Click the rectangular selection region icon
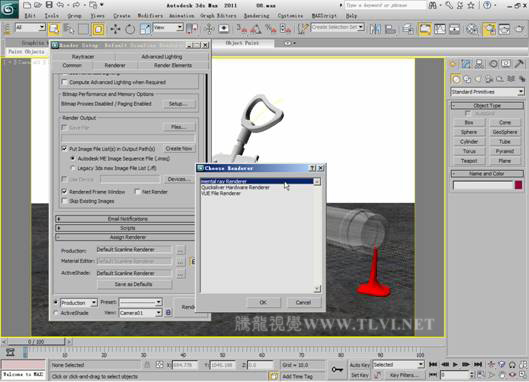 coord(83,29)
